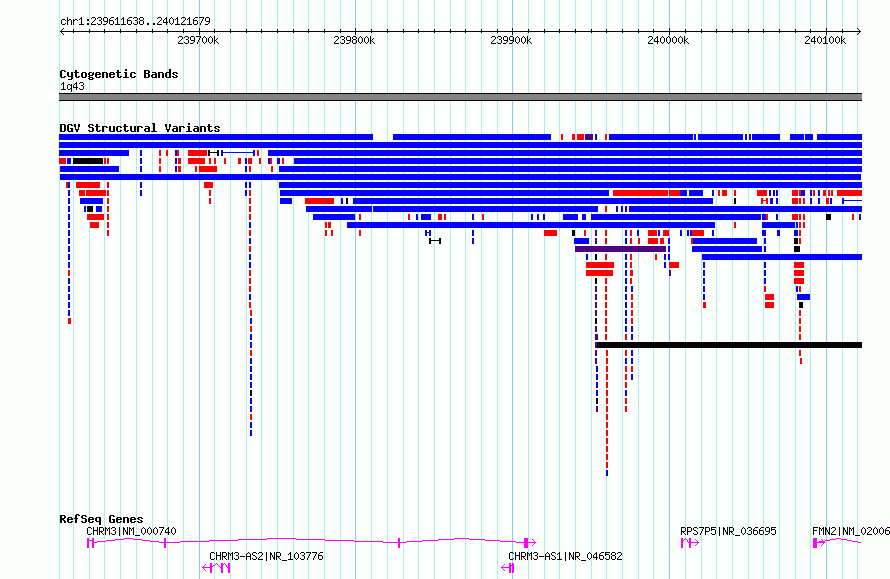Select the gray 1q43 cytogenetic band bar

tap(460, 97)
